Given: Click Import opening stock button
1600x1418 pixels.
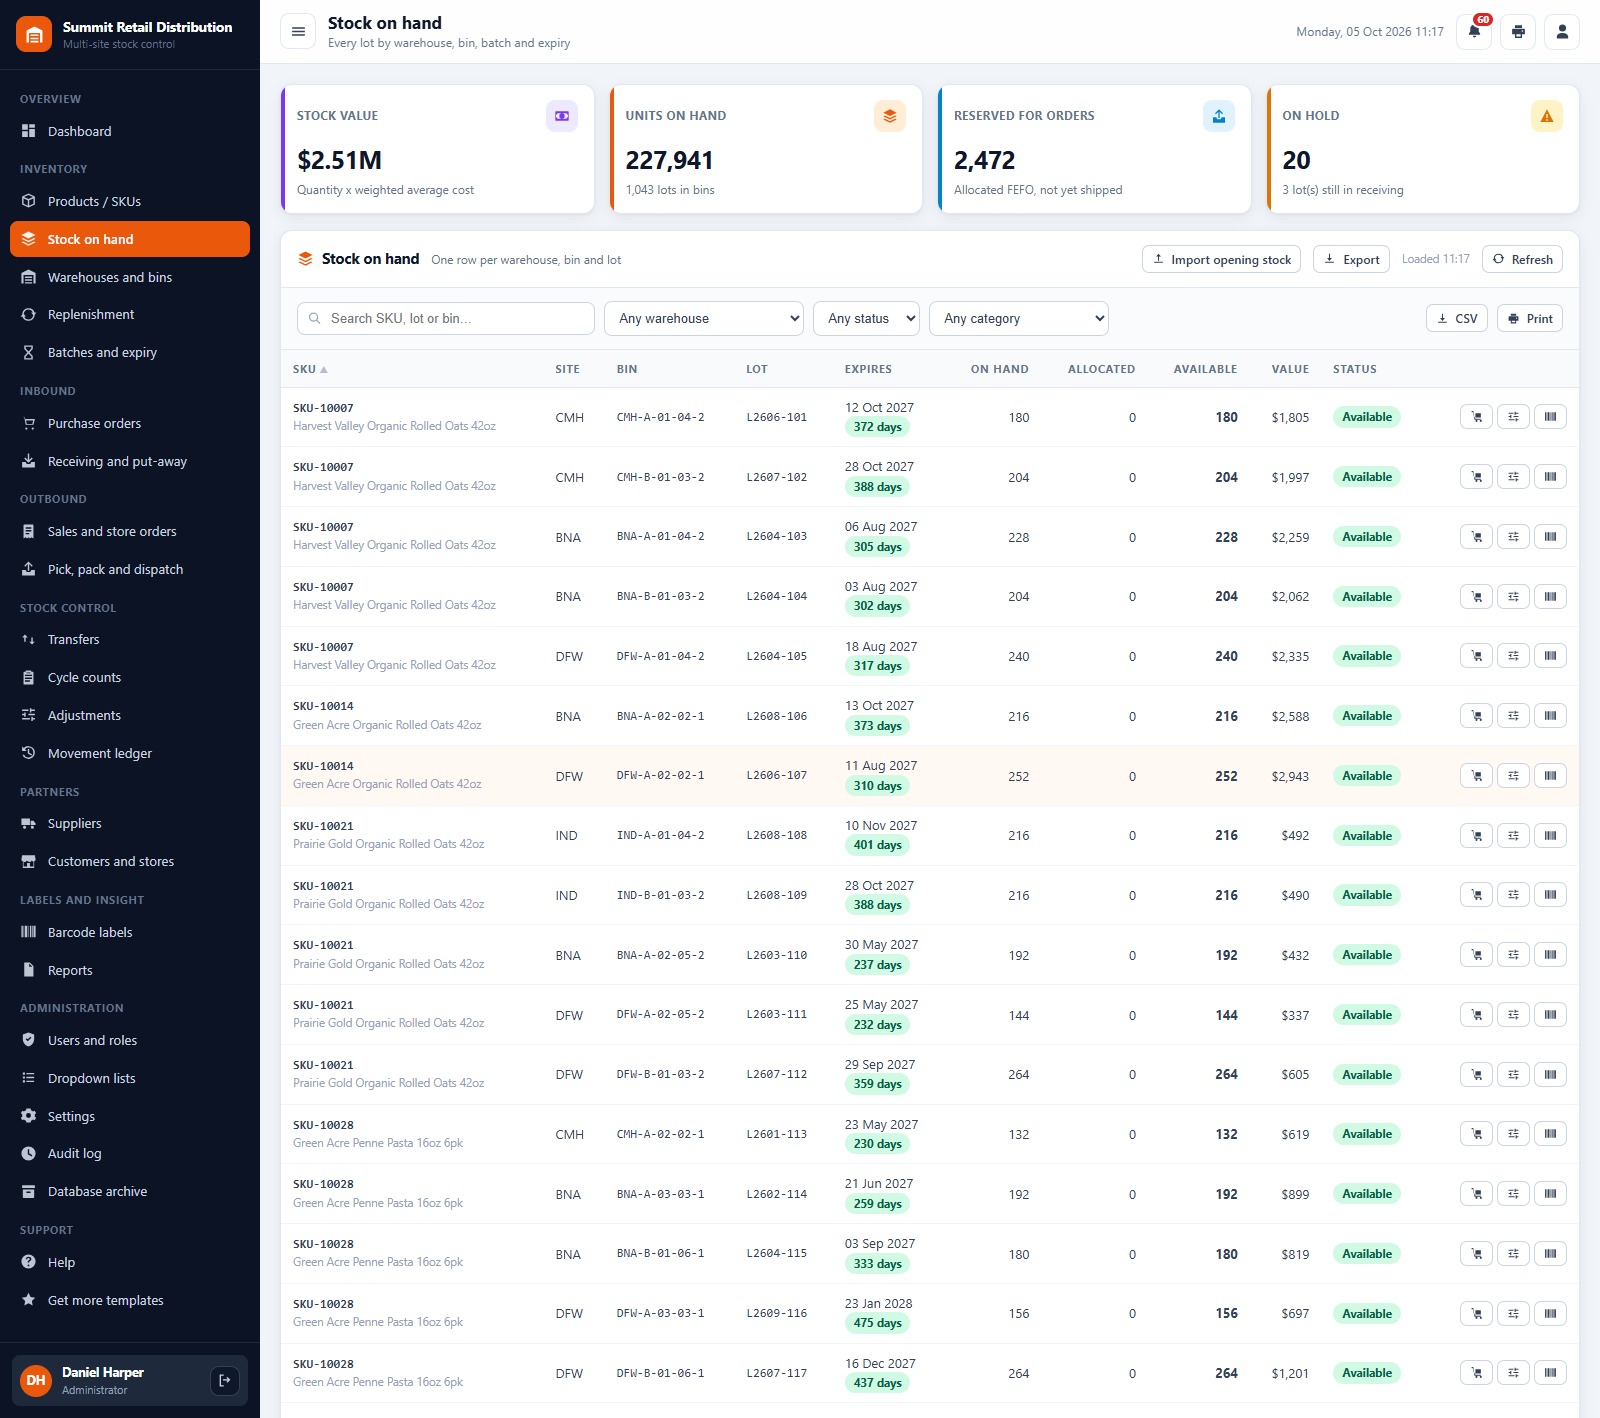Looking at the screenshot, I should 1222,259.
